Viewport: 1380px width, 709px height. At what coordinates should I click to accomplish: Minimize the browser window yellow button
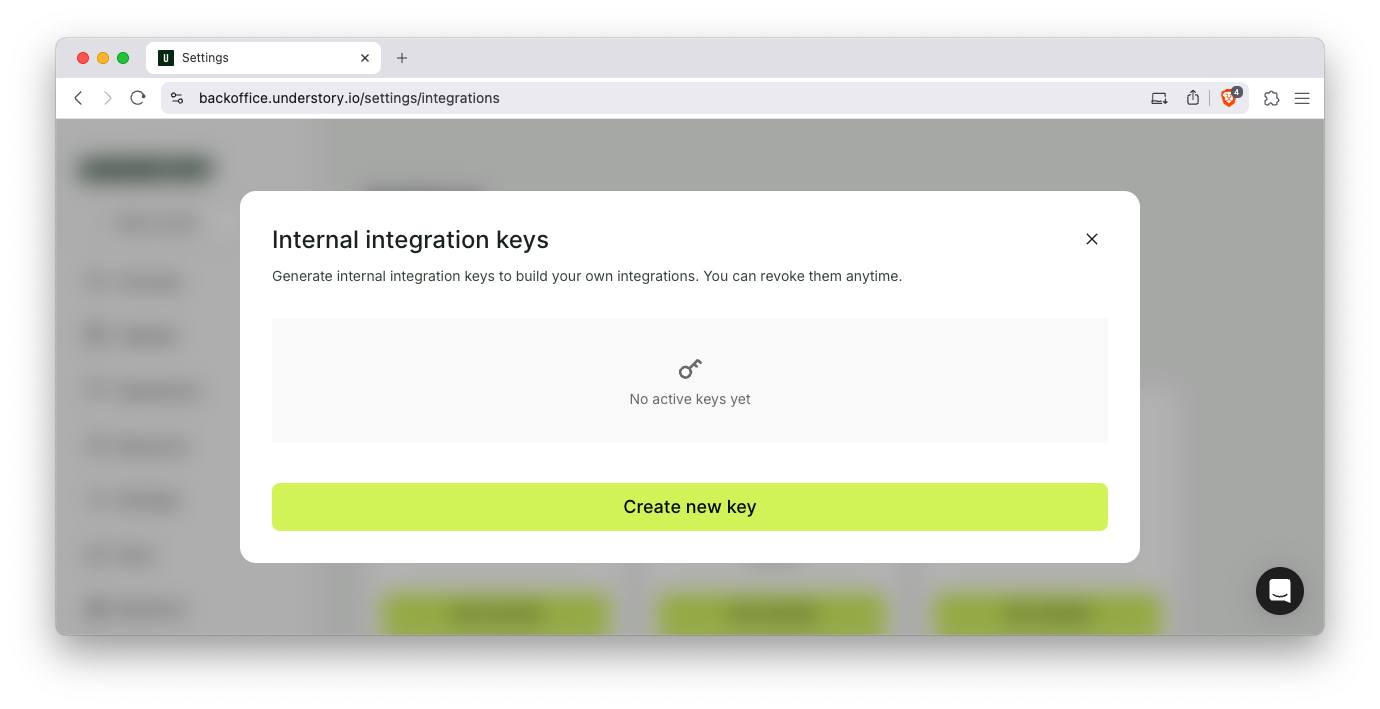point(103,58)
